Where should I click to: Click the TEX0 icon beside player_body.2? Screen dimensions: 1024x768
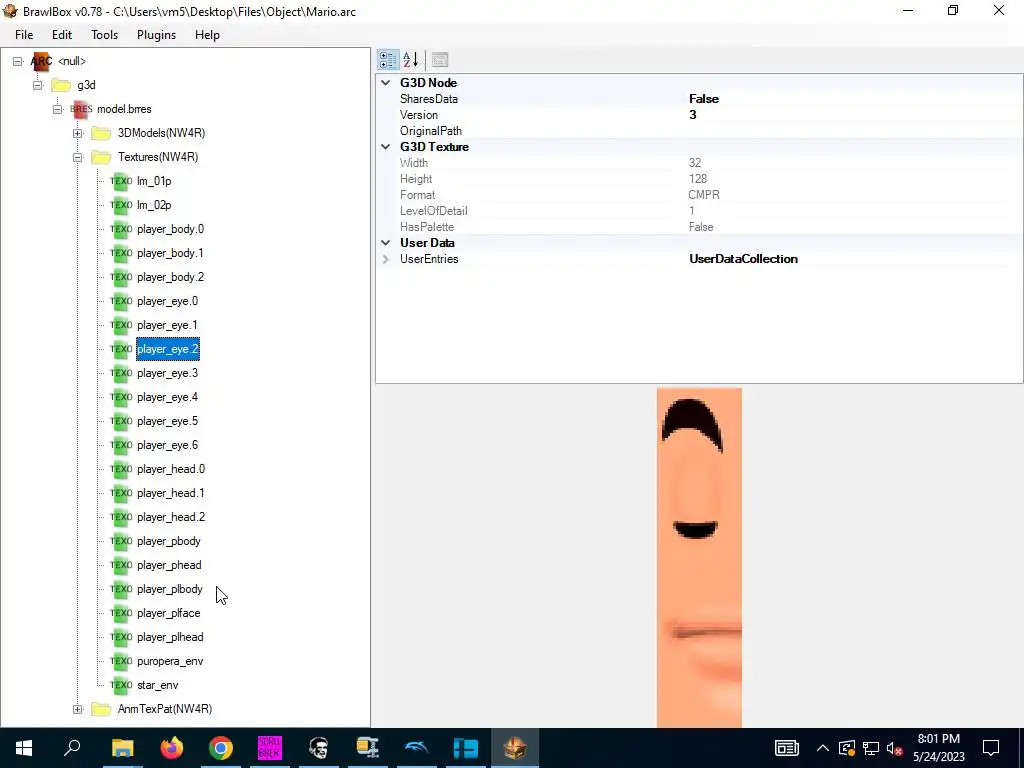(x=121, y=277)
